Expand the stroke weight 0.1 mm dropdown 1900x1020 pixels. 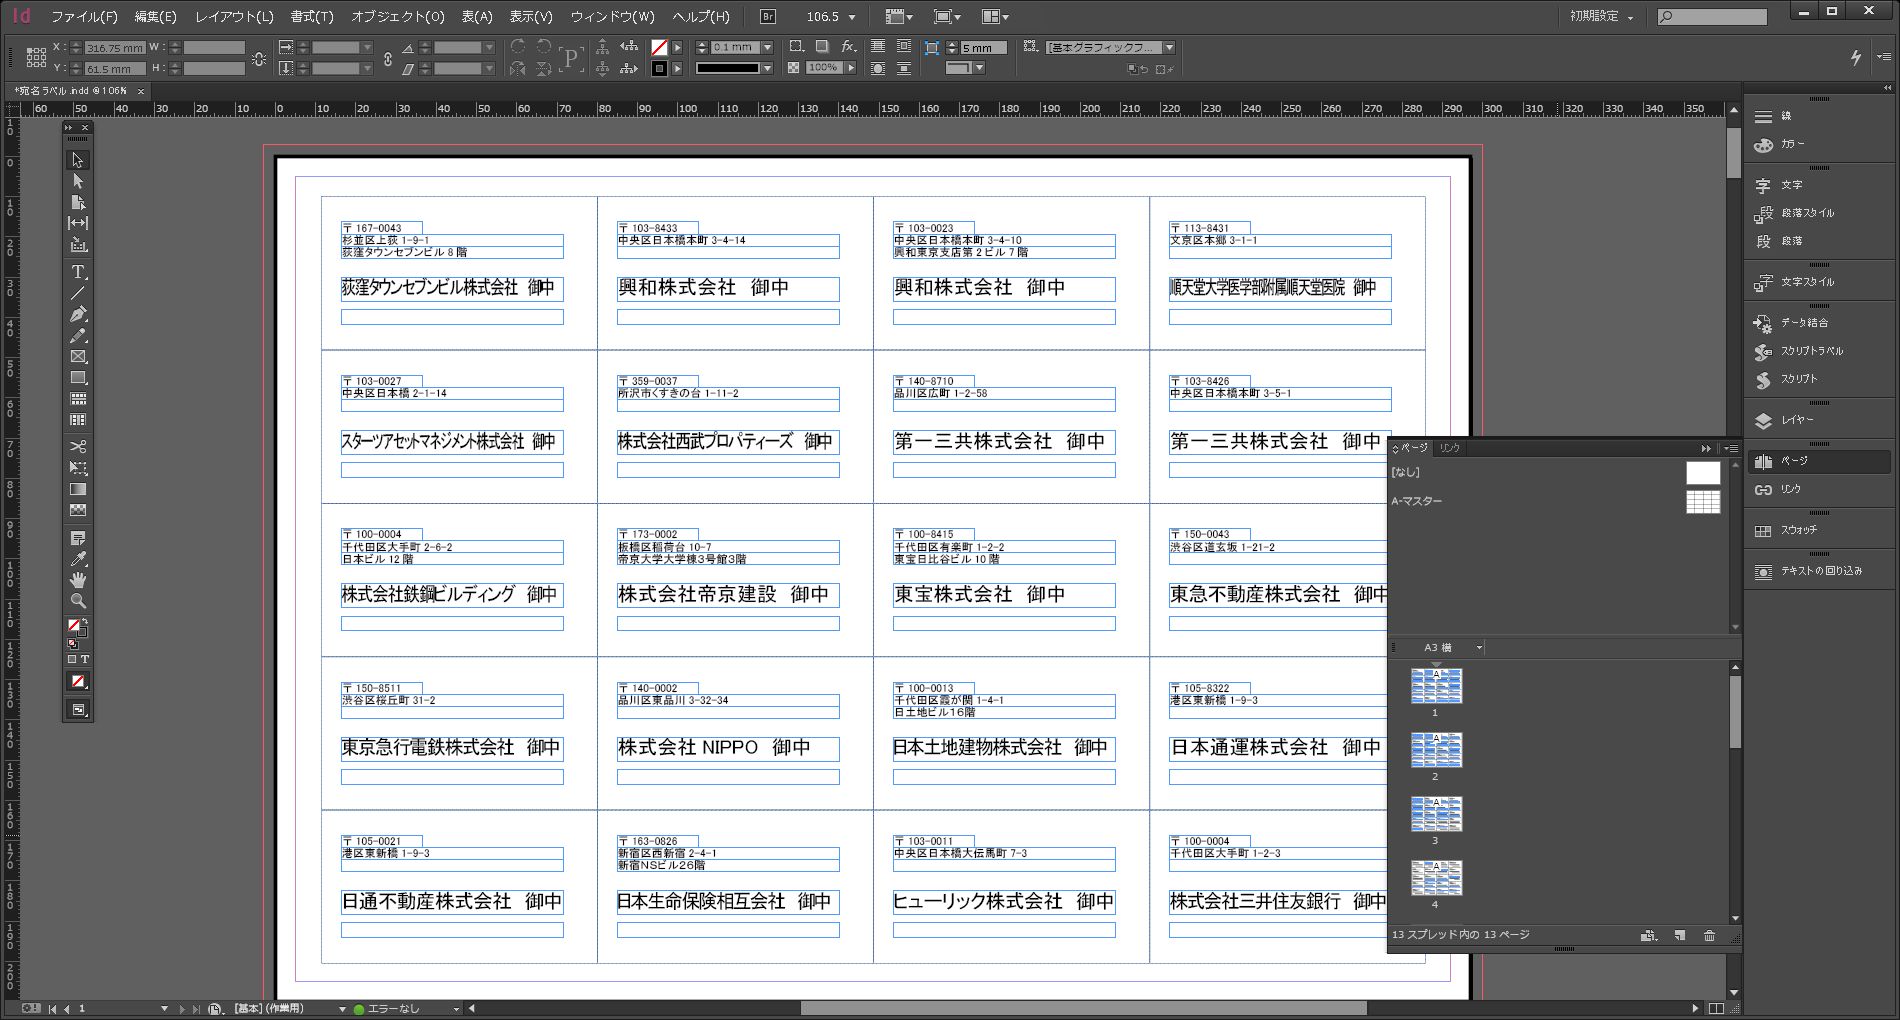pyautogui.click(x=767, y=47)
